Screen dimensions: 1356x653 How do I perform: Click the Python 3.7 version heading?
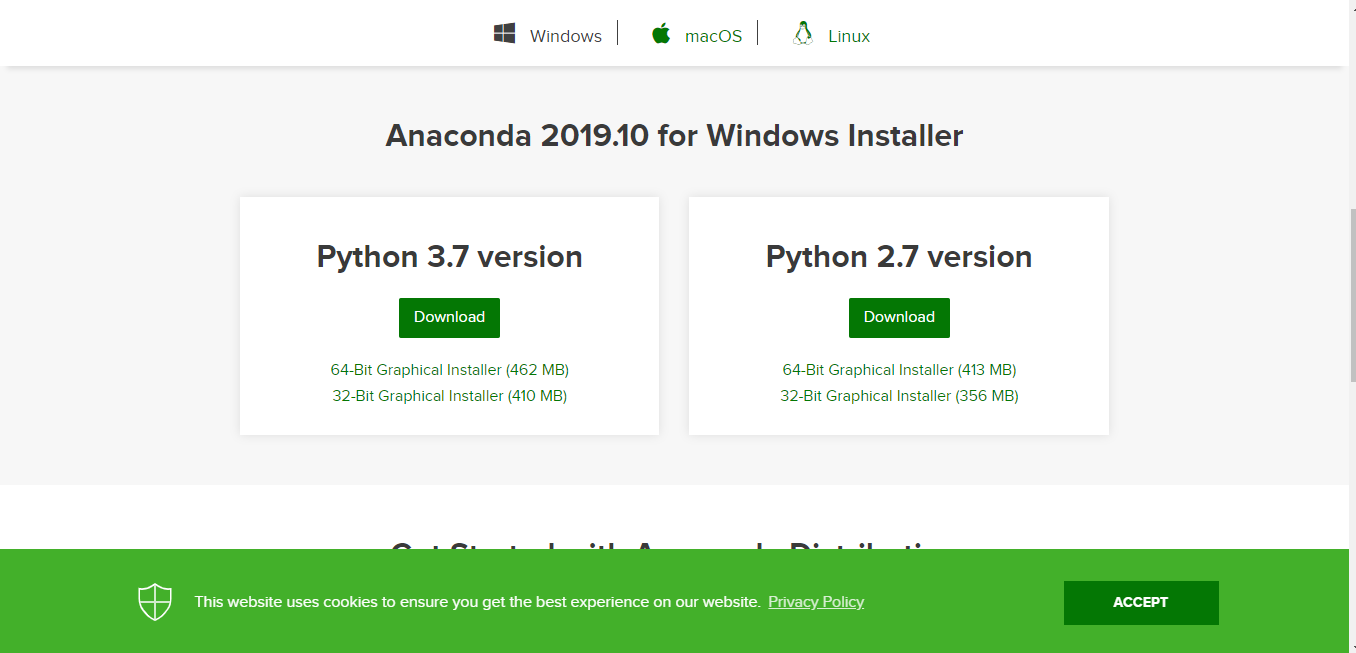[x=449, y=256]
